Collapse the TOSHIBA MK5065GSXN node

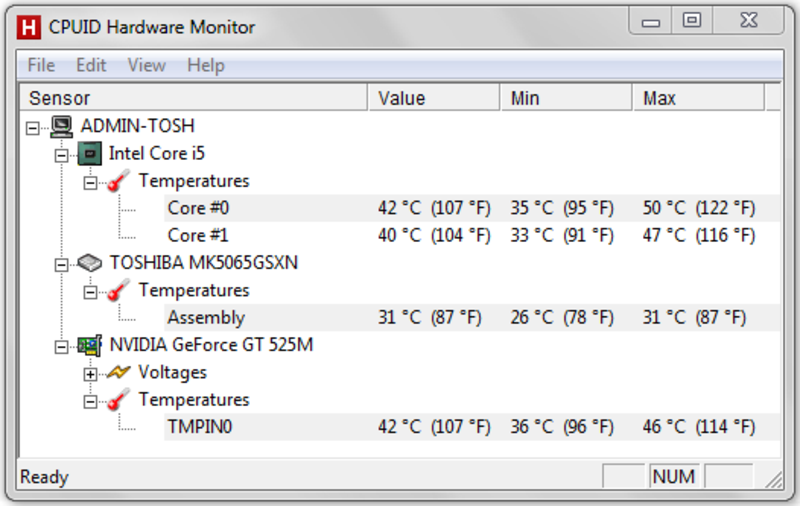pyautogui.click(x=61, y=265)
